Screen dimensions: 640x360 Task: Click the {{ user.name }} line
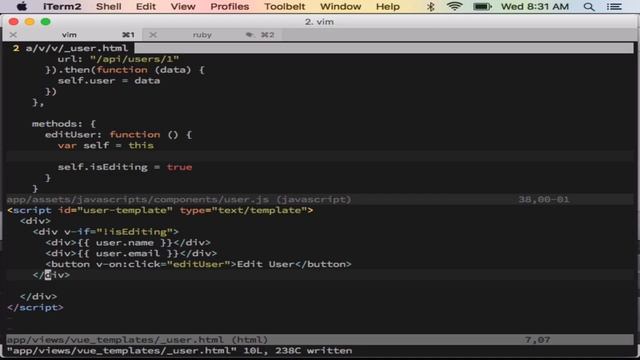[128, 242]
